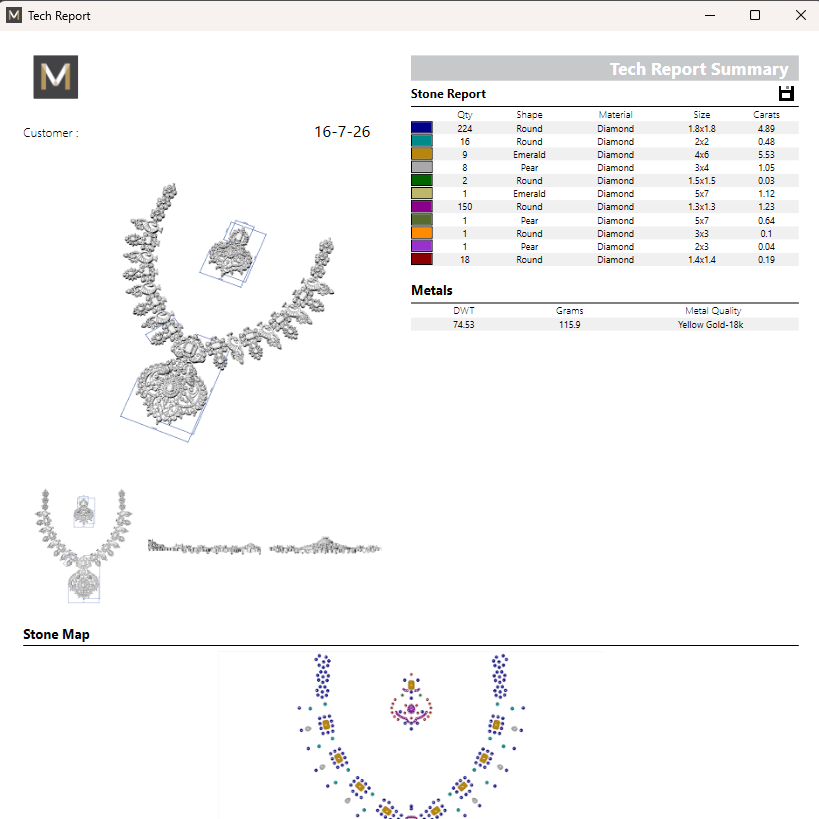Select the orange swatch for the 3x3 Round stone
Viewport: 819px width, 819px height.
422,233
